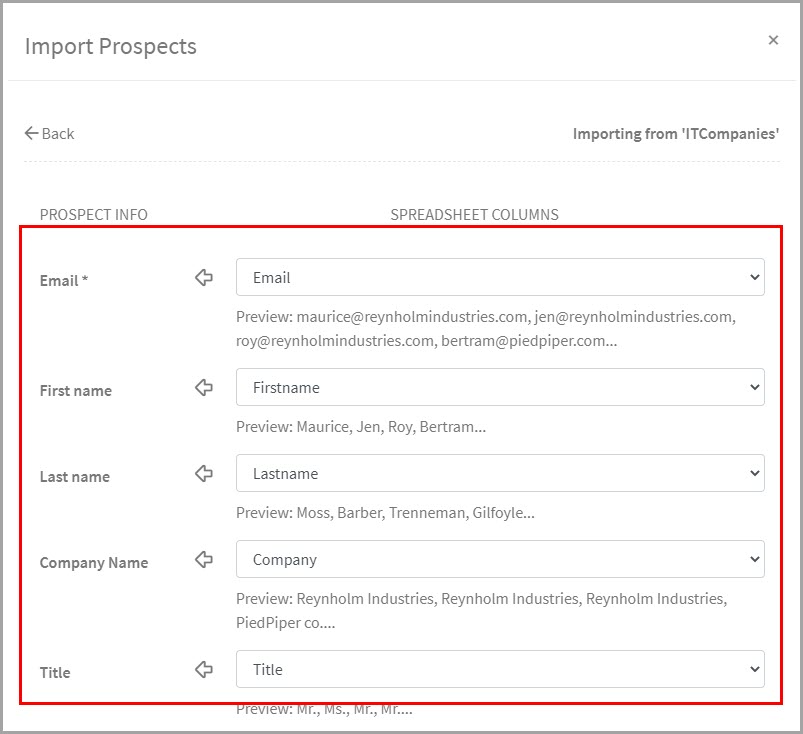Click the arrow icon beside Company Name

pyautogui.click(x=204, y=560)
